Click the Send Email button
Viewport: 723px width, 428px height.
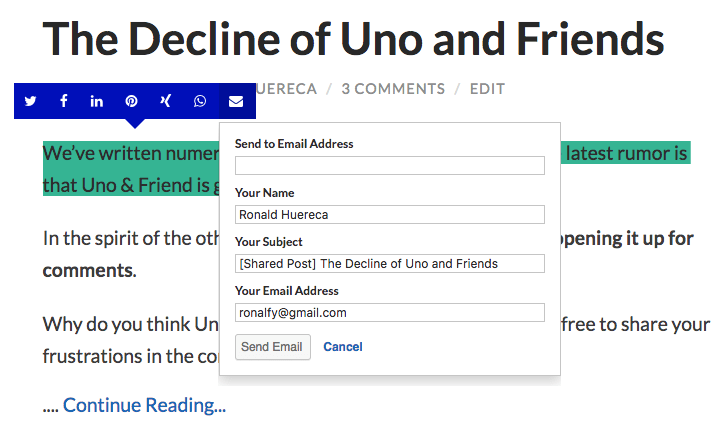[x=273, y=347]
